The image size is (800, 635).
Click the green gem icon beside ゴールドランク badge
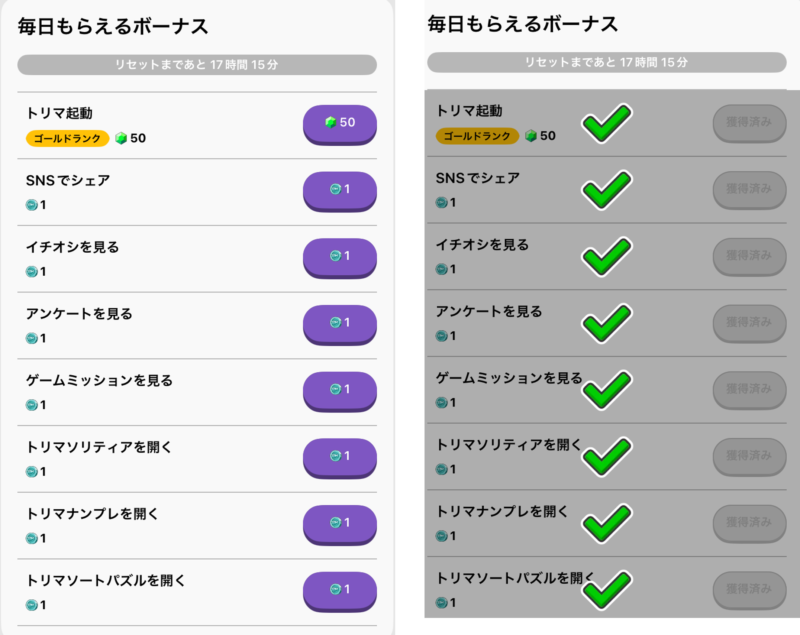[121, 138]
